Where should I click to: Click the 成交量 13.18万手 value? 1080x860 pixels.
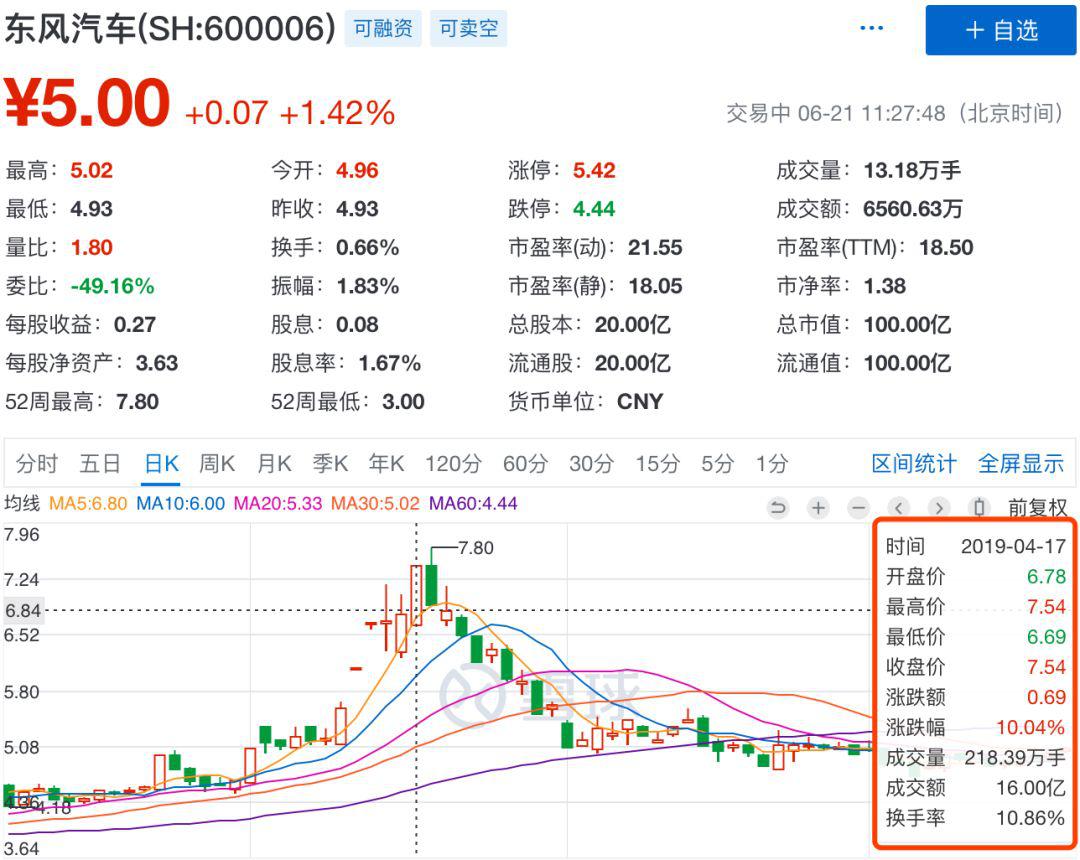coord(912,170)
